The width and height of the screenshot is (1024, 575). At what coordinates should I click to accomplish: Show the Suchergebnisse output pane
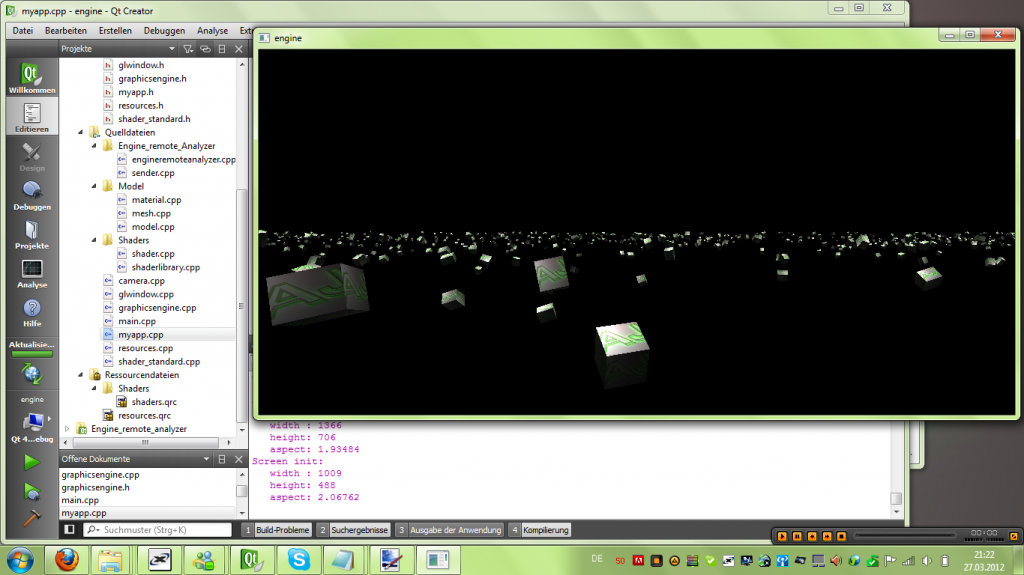(x=353, y=530)
